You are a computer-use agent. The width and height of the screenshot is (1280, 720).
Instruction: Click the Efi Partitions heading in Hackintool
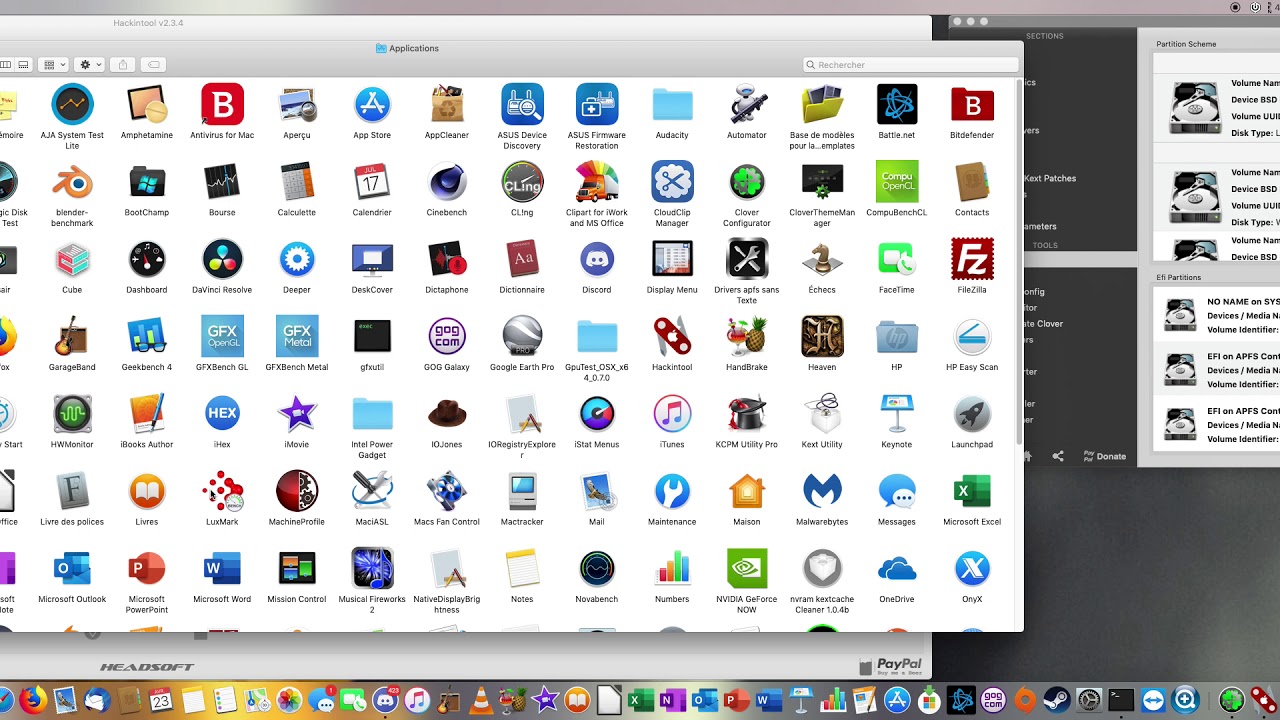tap(1179, 277)
